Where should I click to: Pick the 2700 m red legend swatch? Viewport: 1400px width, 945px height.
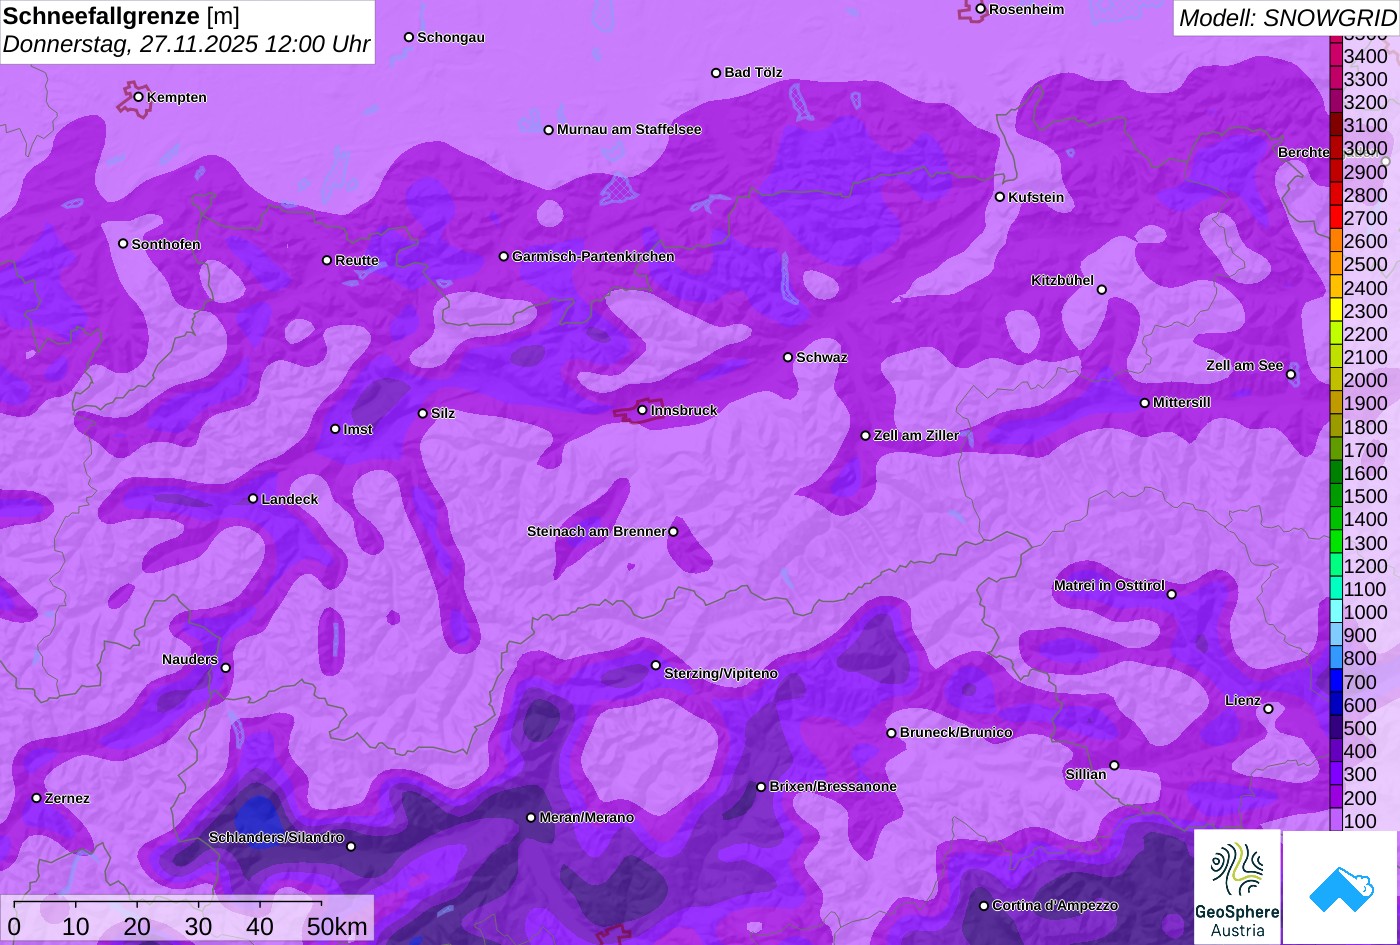click(x=1336, y=218)
